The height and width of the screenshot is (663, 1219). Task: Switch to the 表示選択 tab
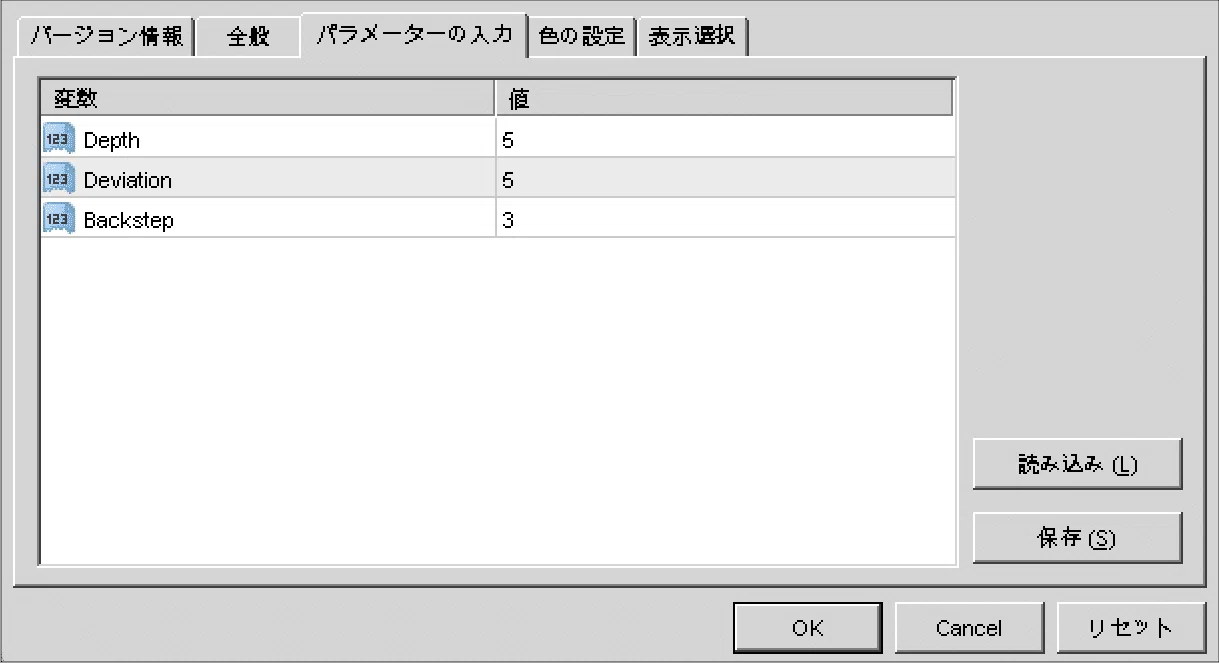pos(692,37)
